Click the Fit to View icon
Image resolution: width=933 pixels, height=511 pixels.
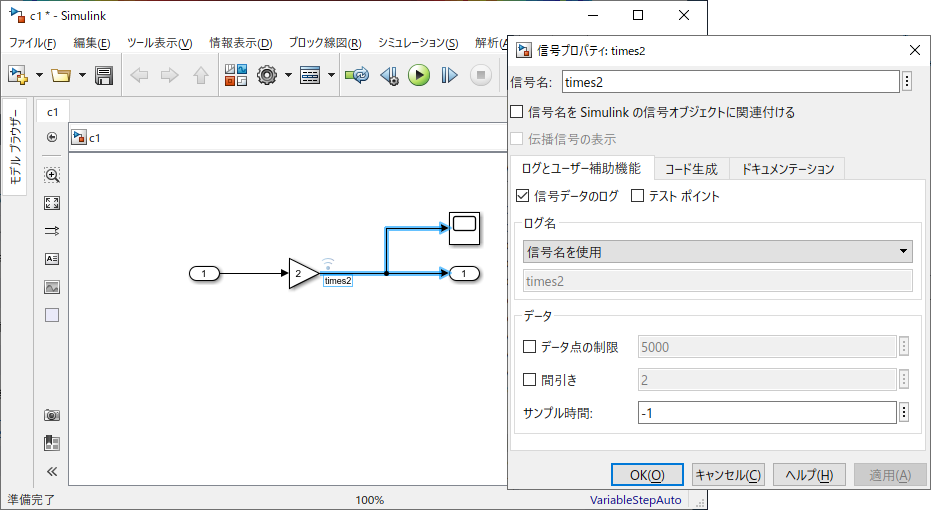(x=52, y=203)
